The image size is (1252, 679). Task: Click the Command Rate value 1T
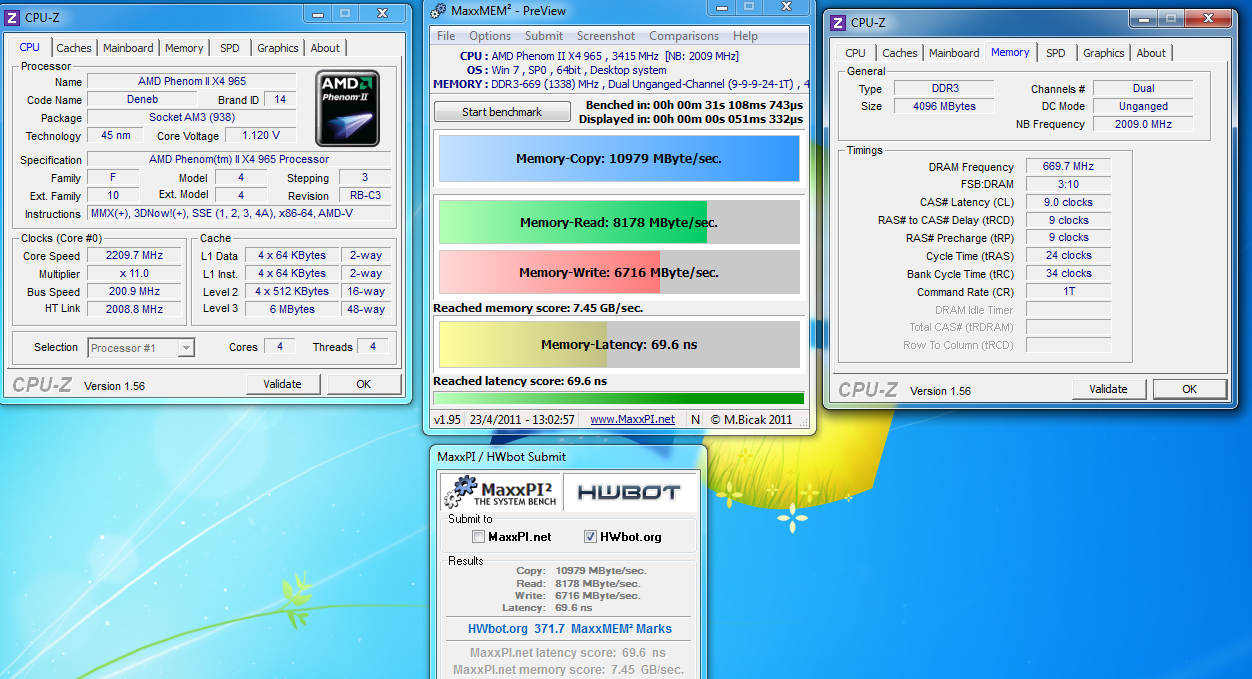[1069, 292]
